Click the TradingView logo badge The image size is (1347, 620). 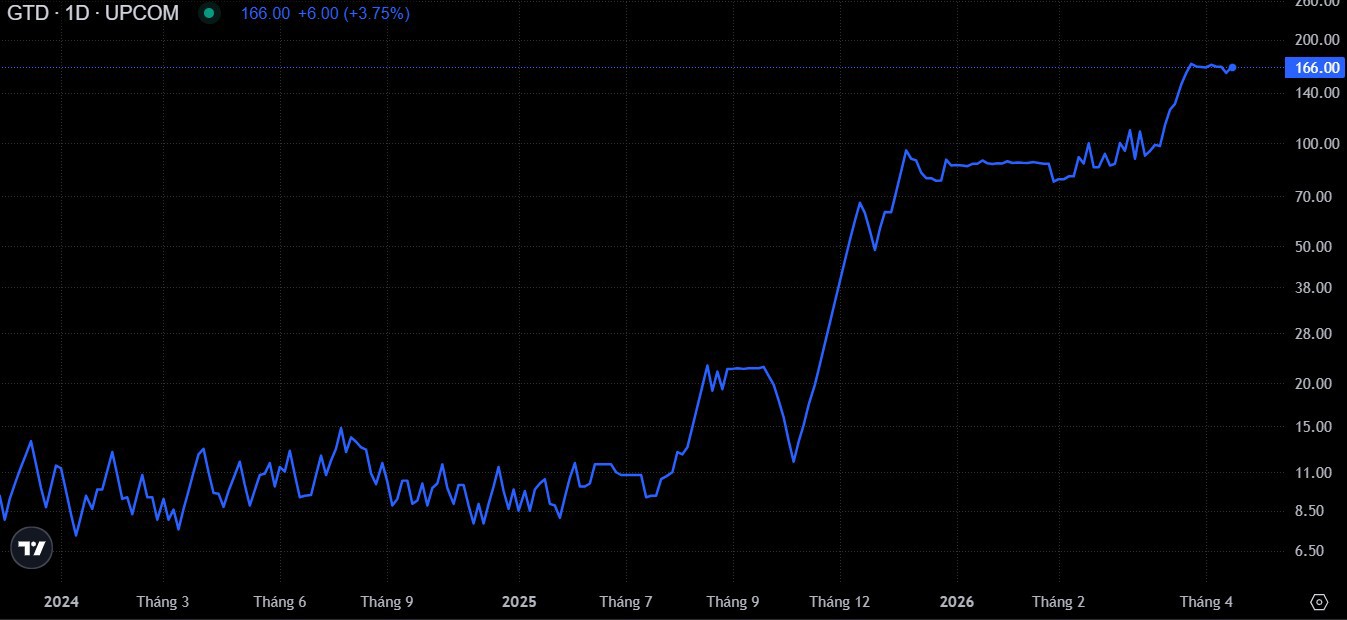(32, 548)
